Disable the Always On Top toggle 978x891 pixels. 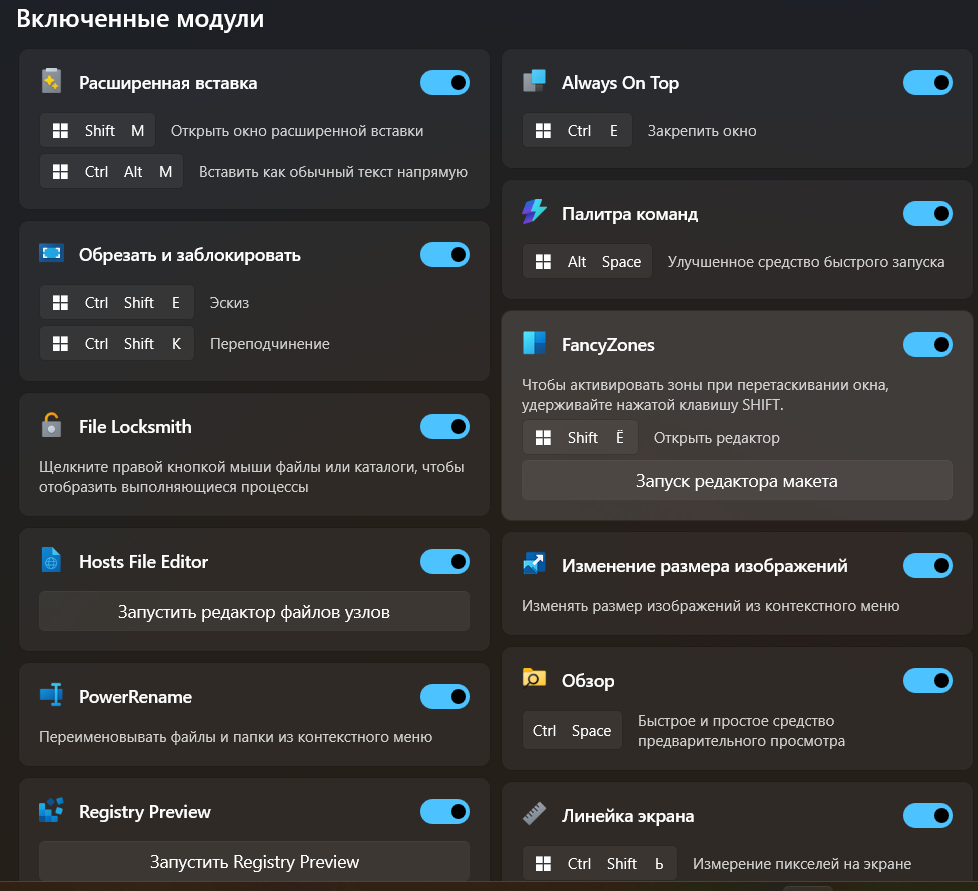point(927,82)
